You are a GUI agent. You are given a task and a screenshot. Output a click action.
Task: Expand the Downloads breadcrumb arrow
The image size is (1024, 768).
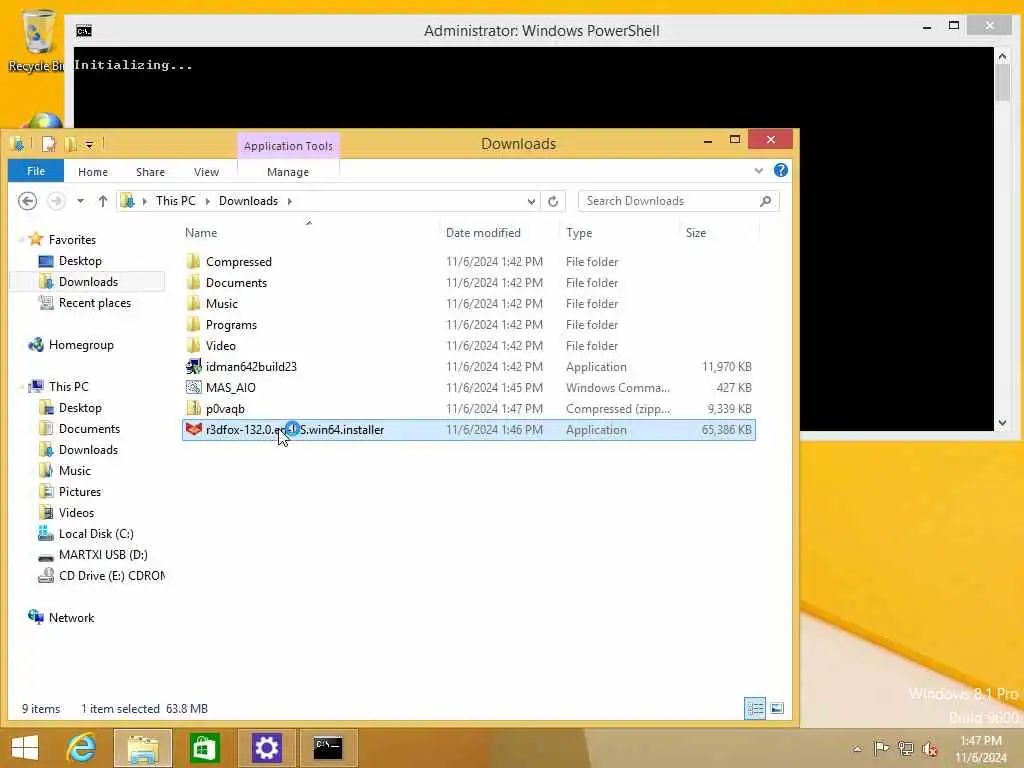289,201
